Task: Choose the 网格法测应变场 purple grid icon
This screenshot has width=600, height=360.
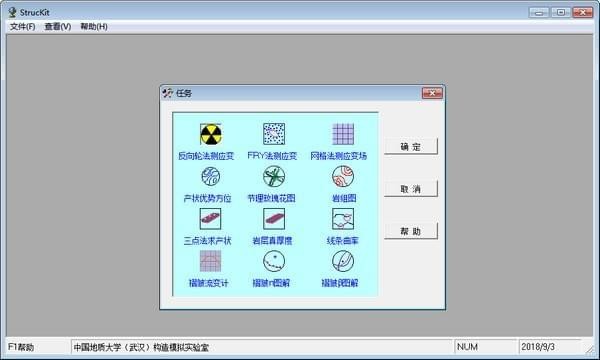Action: [343, 134]
